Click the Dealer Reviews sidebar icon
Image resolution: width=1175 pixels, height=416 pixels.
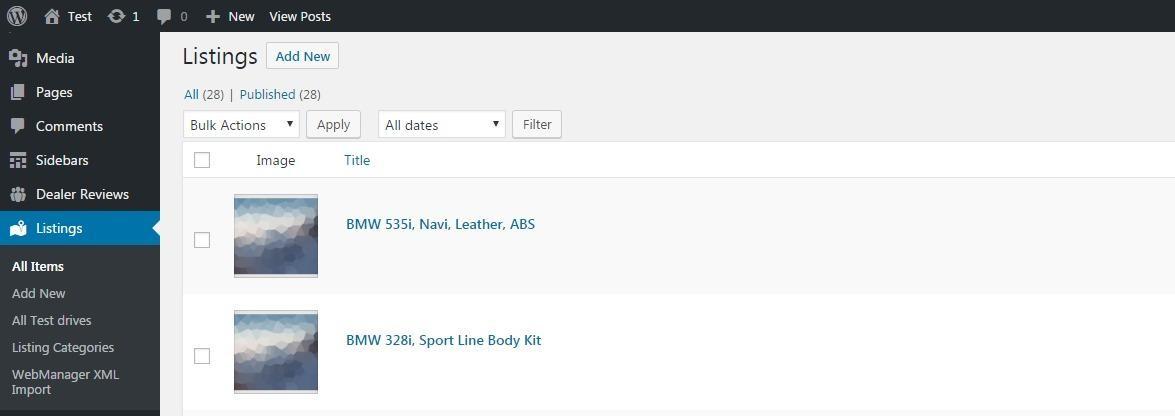18,194
